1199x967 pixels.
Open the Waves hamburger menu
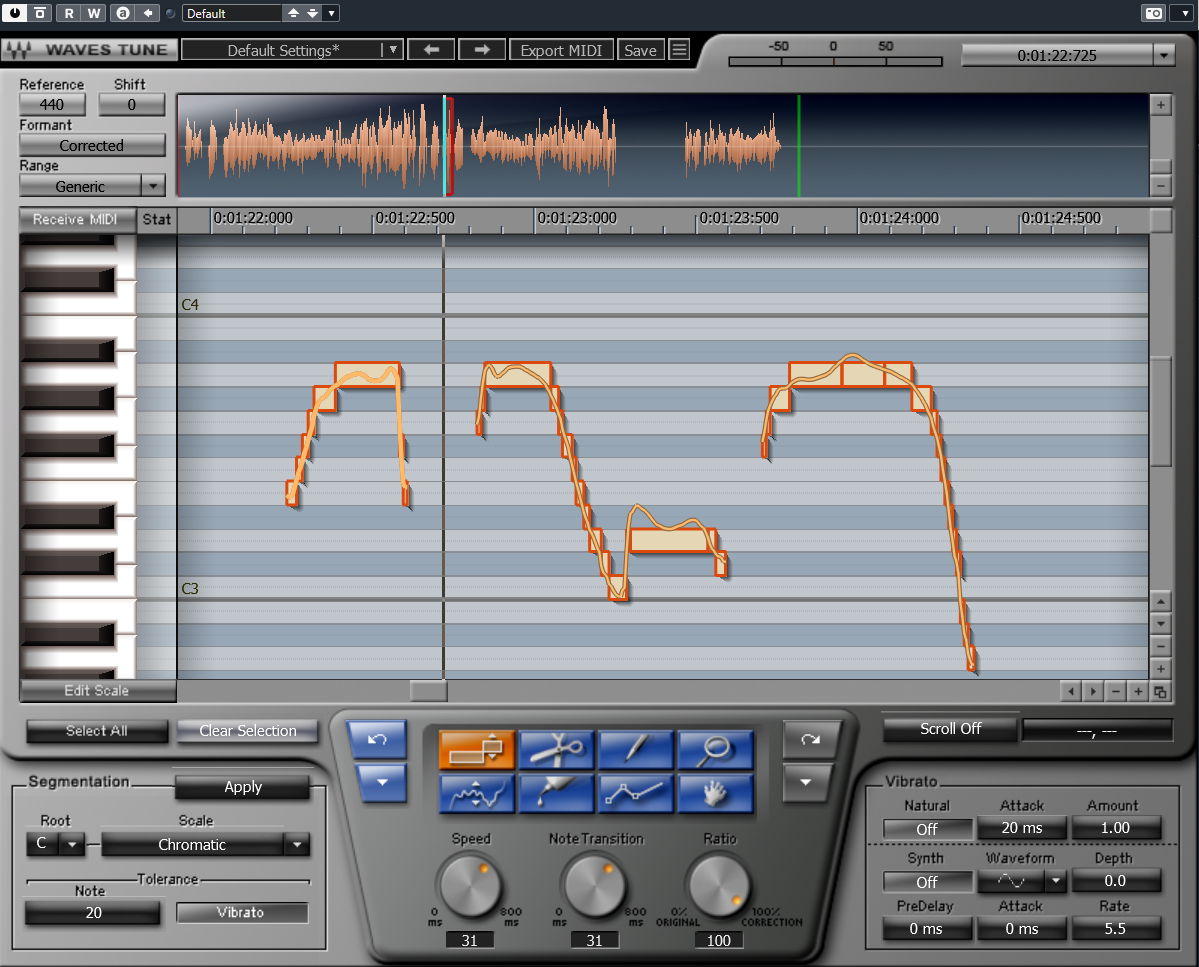(x=679, y=50)
